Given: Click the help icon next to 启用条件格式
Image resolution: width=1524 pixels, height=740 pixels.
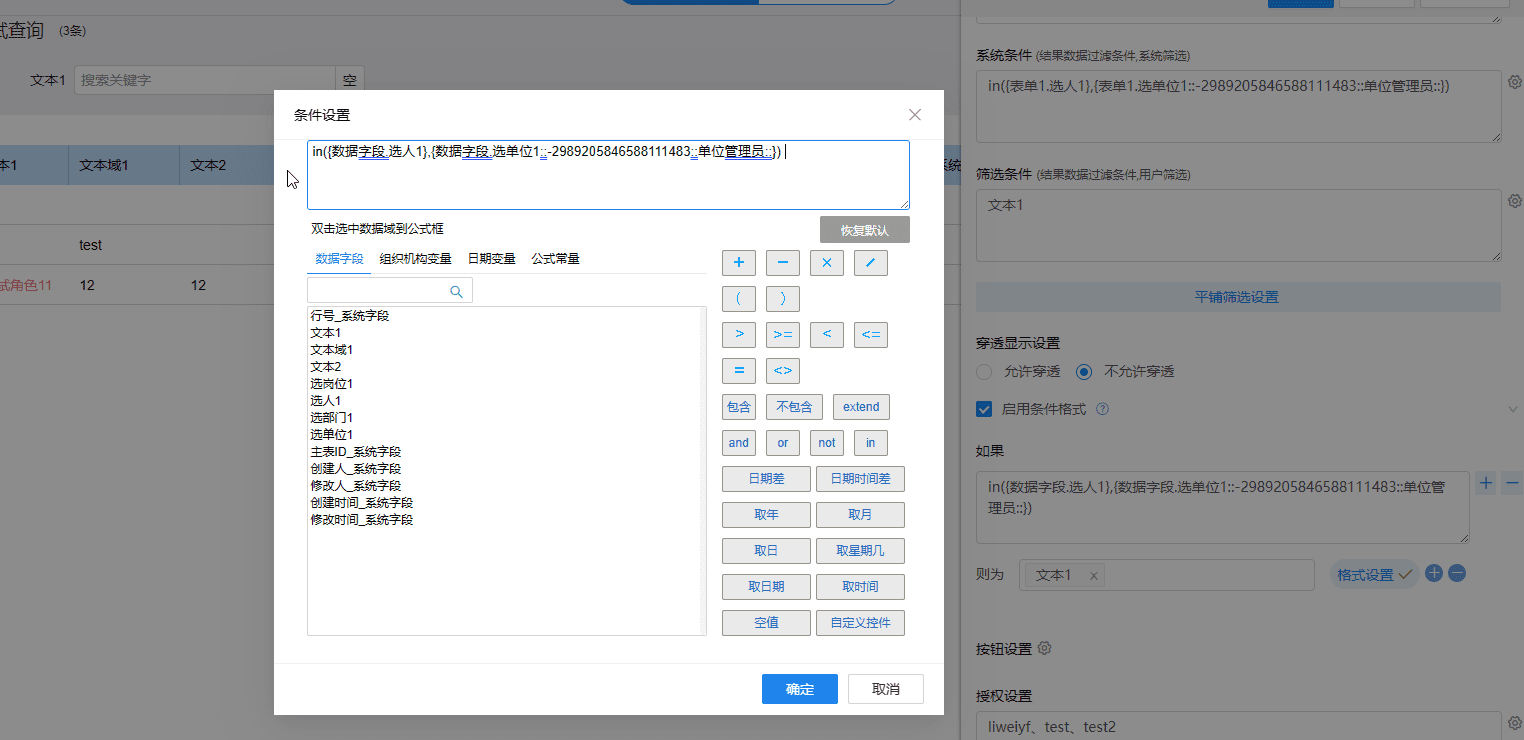Looking at the screenshot, I should pos(1102,409).
